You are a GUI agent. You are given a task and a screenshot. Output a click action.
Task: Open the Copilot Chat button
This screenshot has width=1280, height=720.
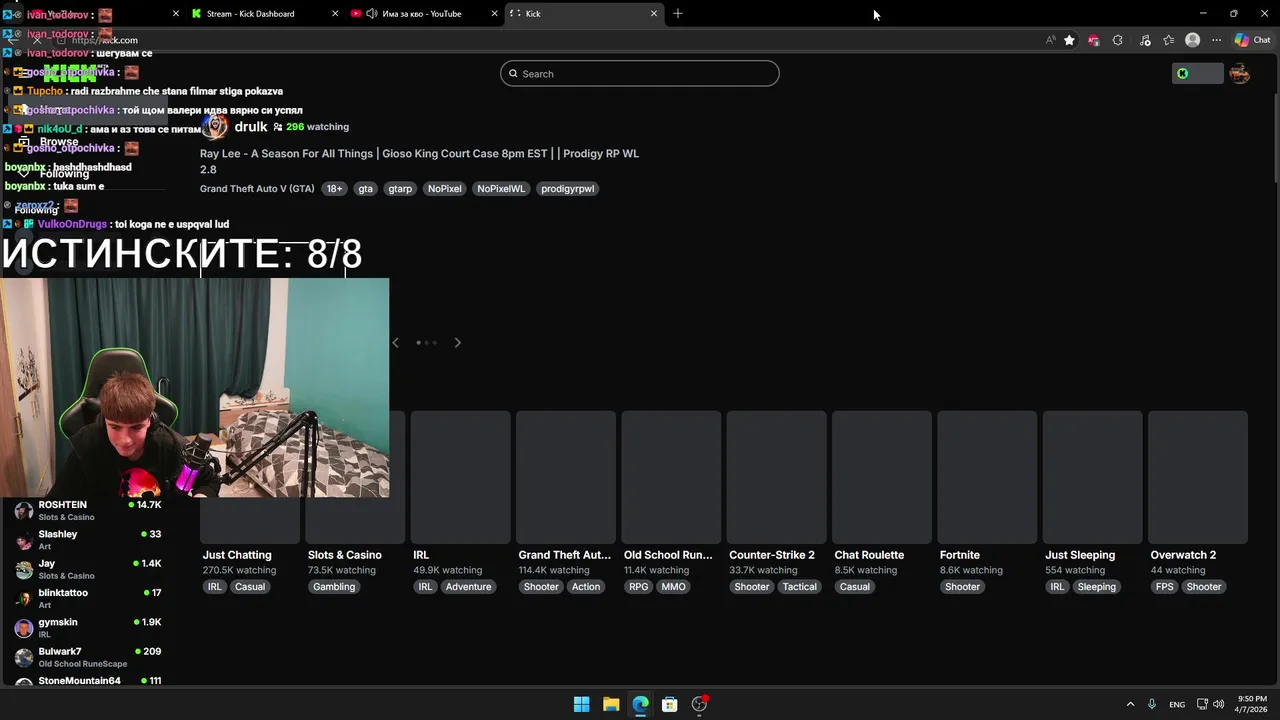(x=1252, y=40)
